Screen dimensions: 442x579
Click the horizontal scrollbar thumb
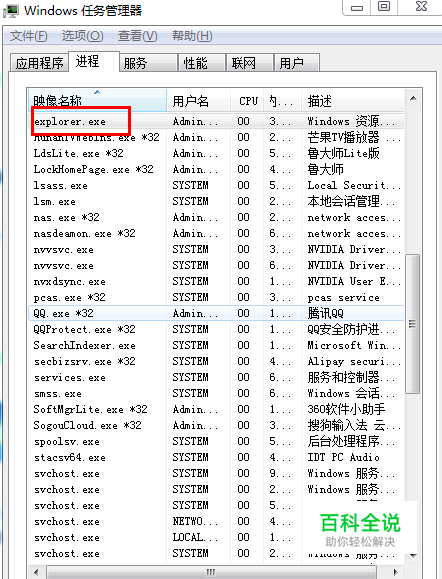(211, 572)
